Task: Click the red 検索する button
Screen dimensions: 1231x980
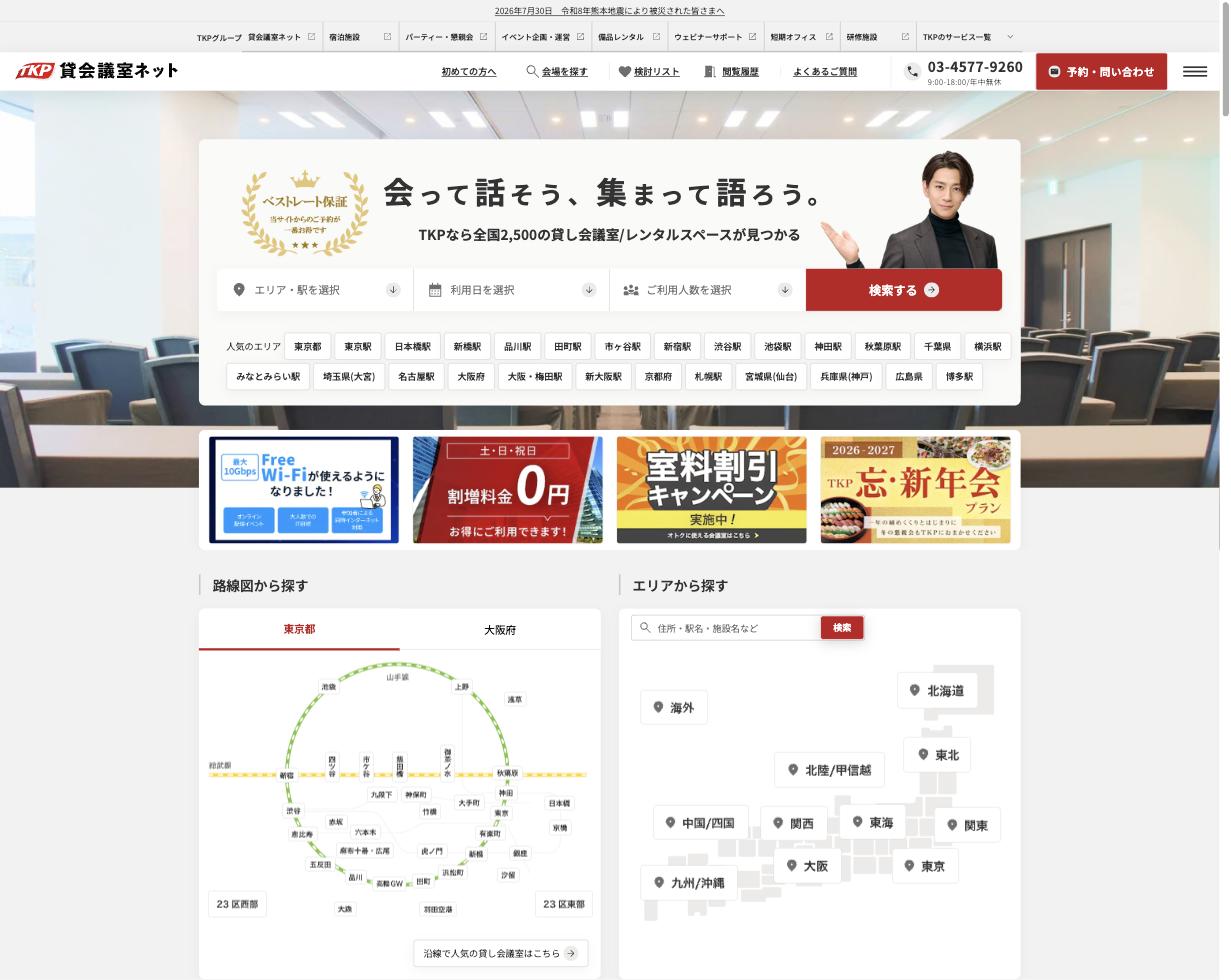Action: [x=904, y=290]
